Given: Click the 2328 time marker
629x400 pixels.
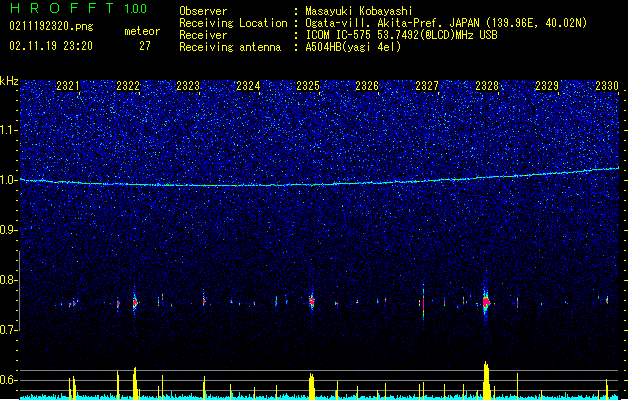Looking at the screenshot, I should (x=487, y=86).
